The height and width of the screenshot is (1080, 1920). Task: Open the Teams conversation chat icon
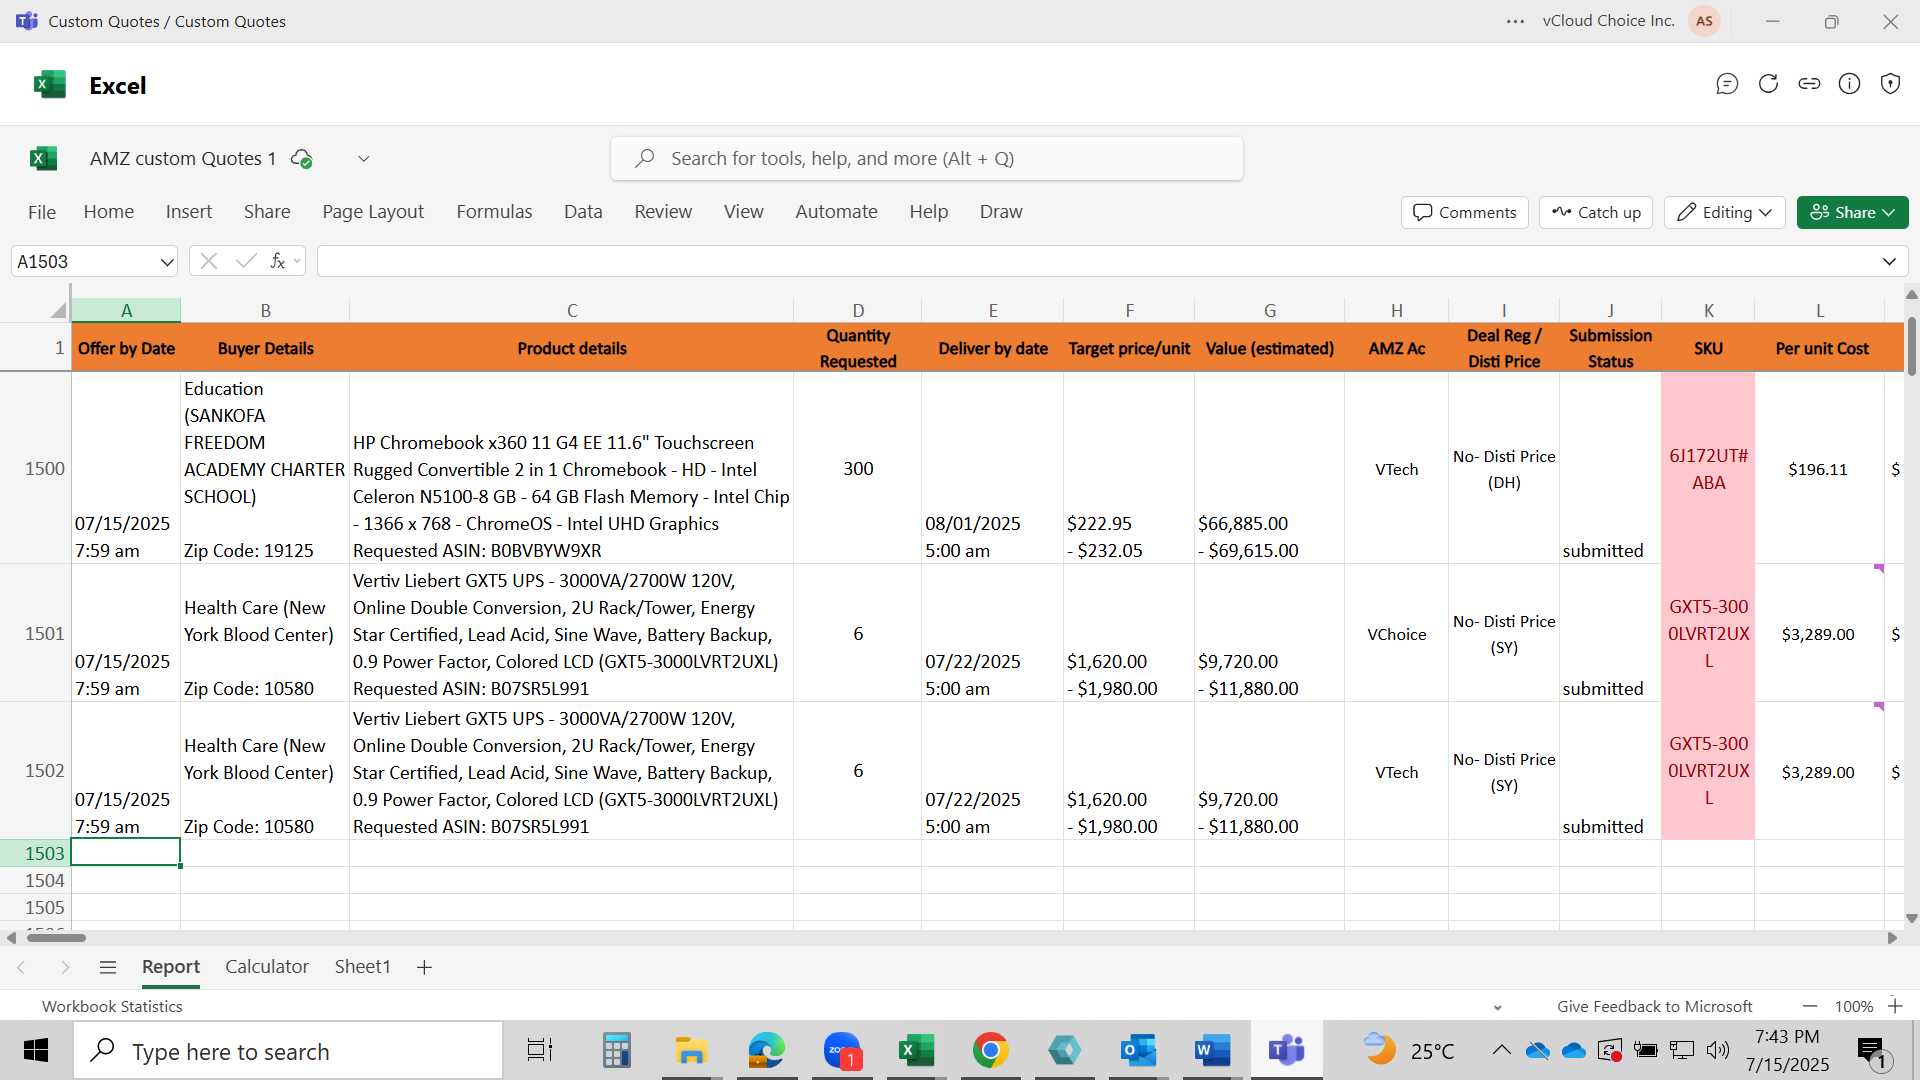(1727, 84)
